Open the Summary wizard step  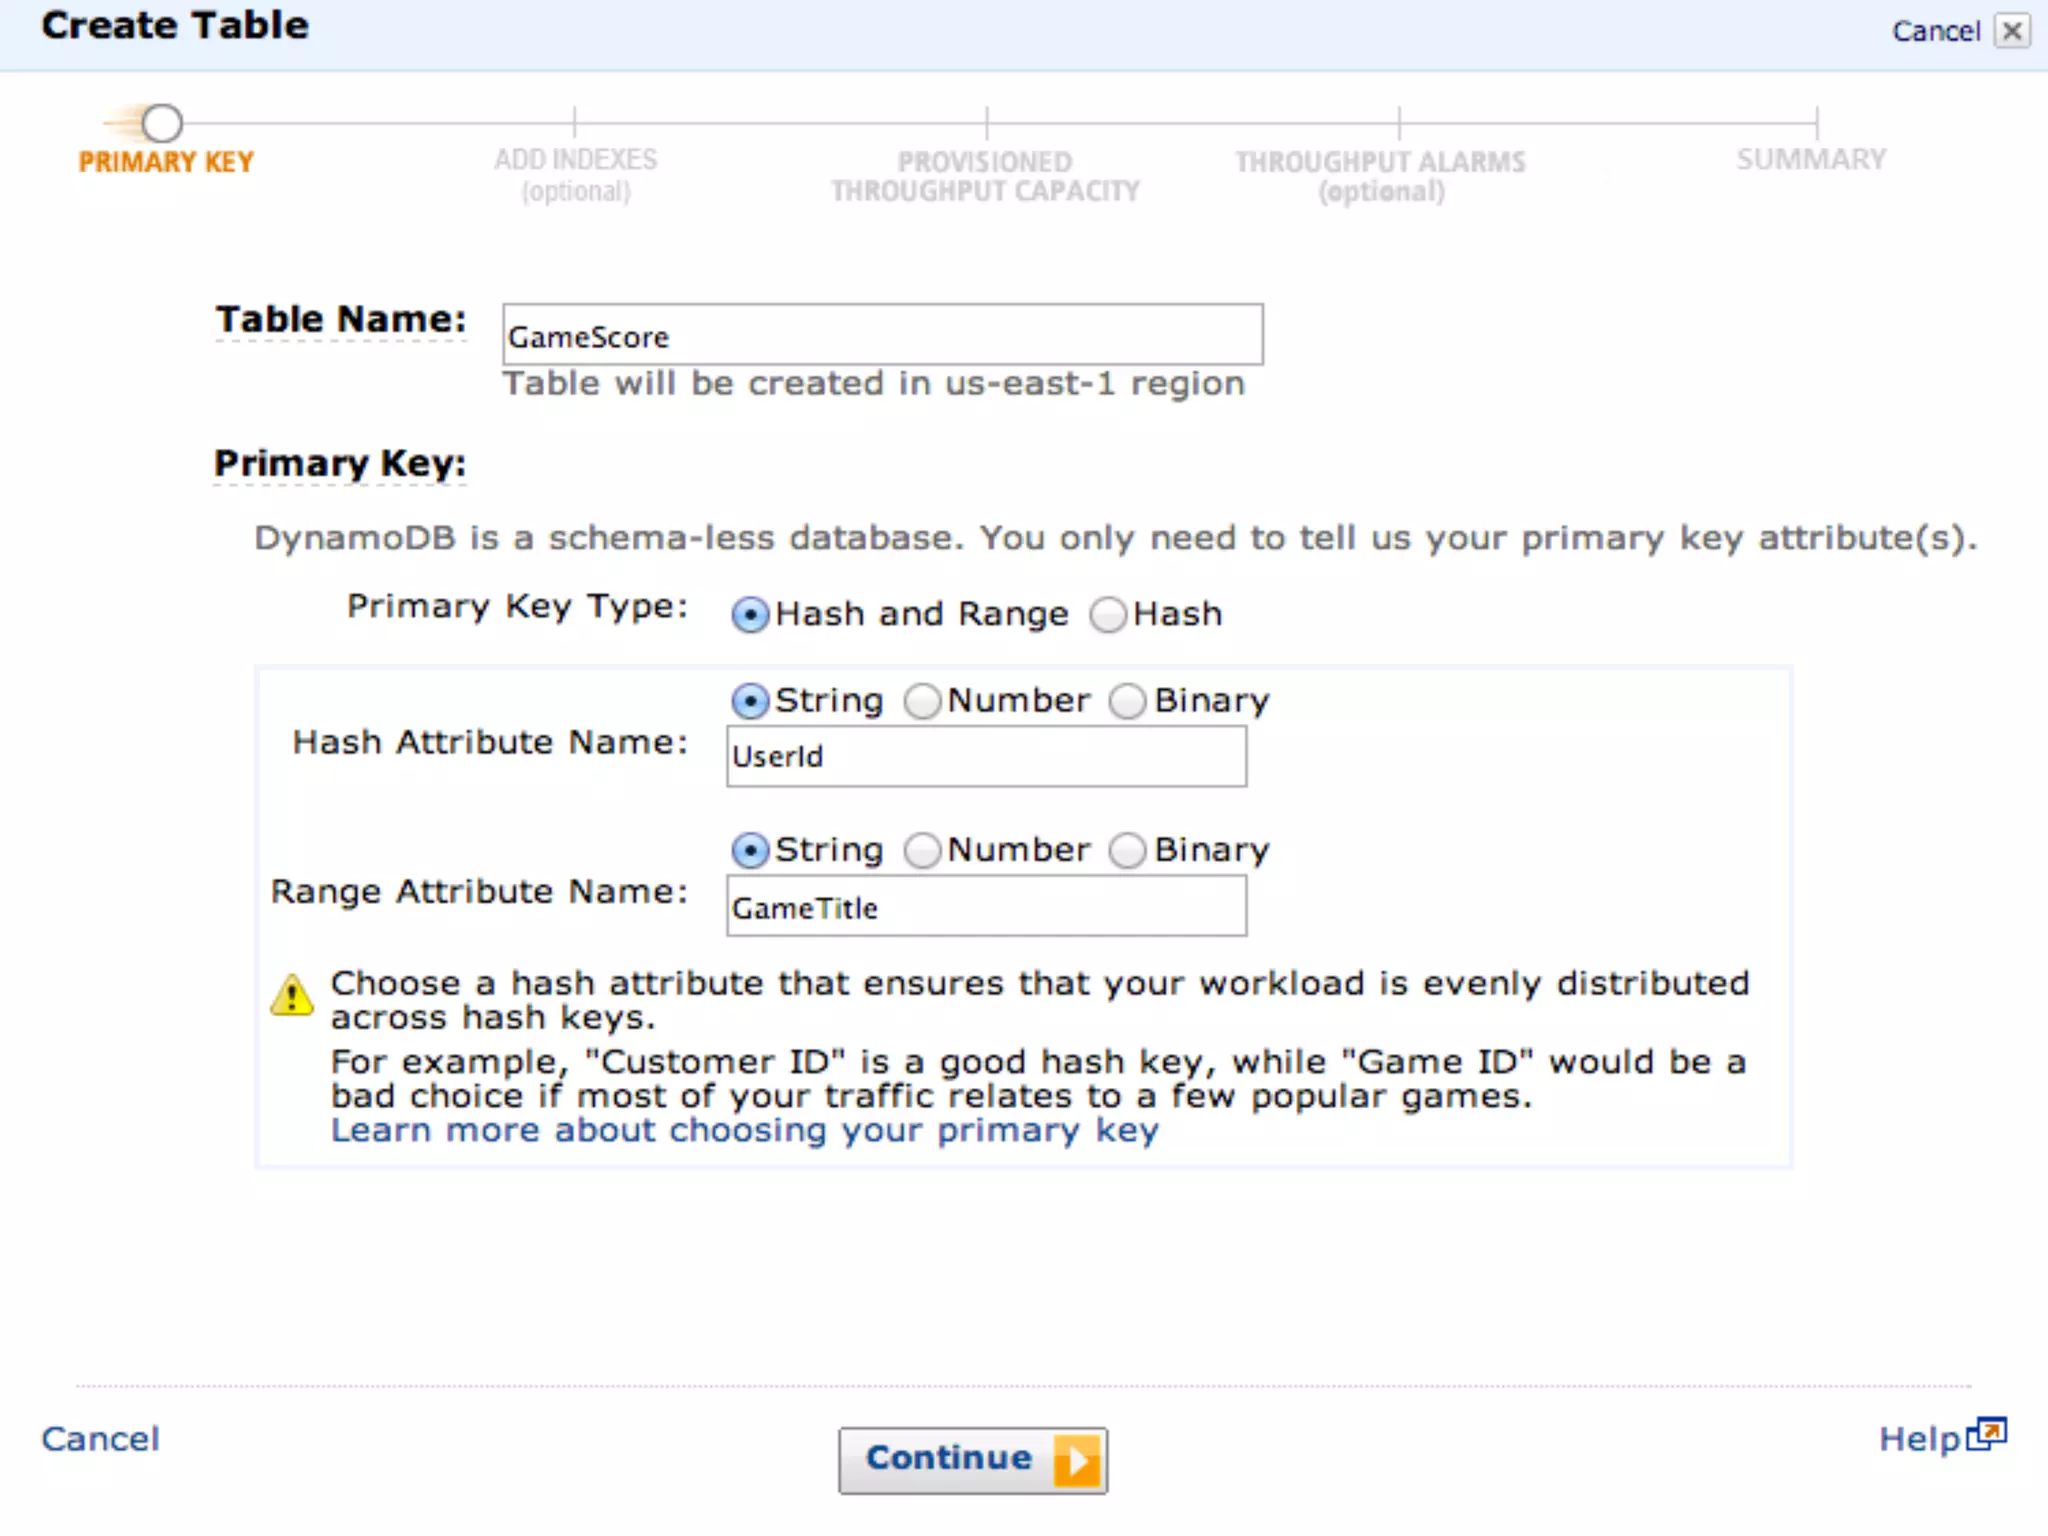[1810, 159]
